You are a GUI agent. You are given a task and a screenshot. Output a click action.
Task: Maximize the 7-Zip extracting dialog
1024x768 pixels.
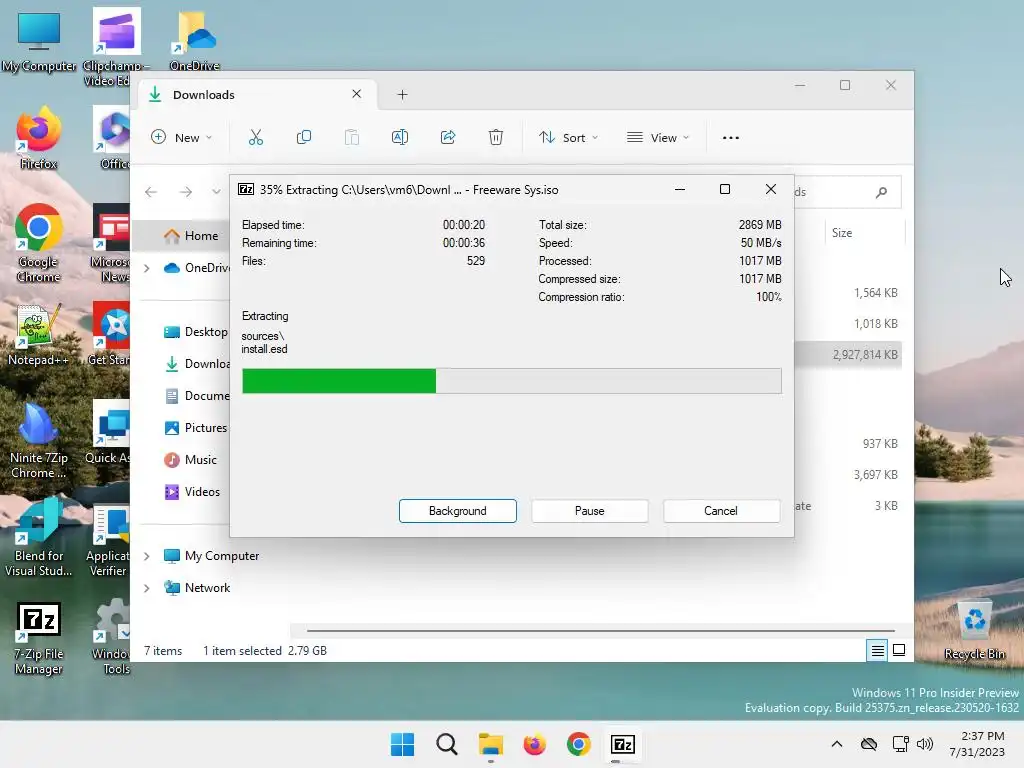coord(725,189)
